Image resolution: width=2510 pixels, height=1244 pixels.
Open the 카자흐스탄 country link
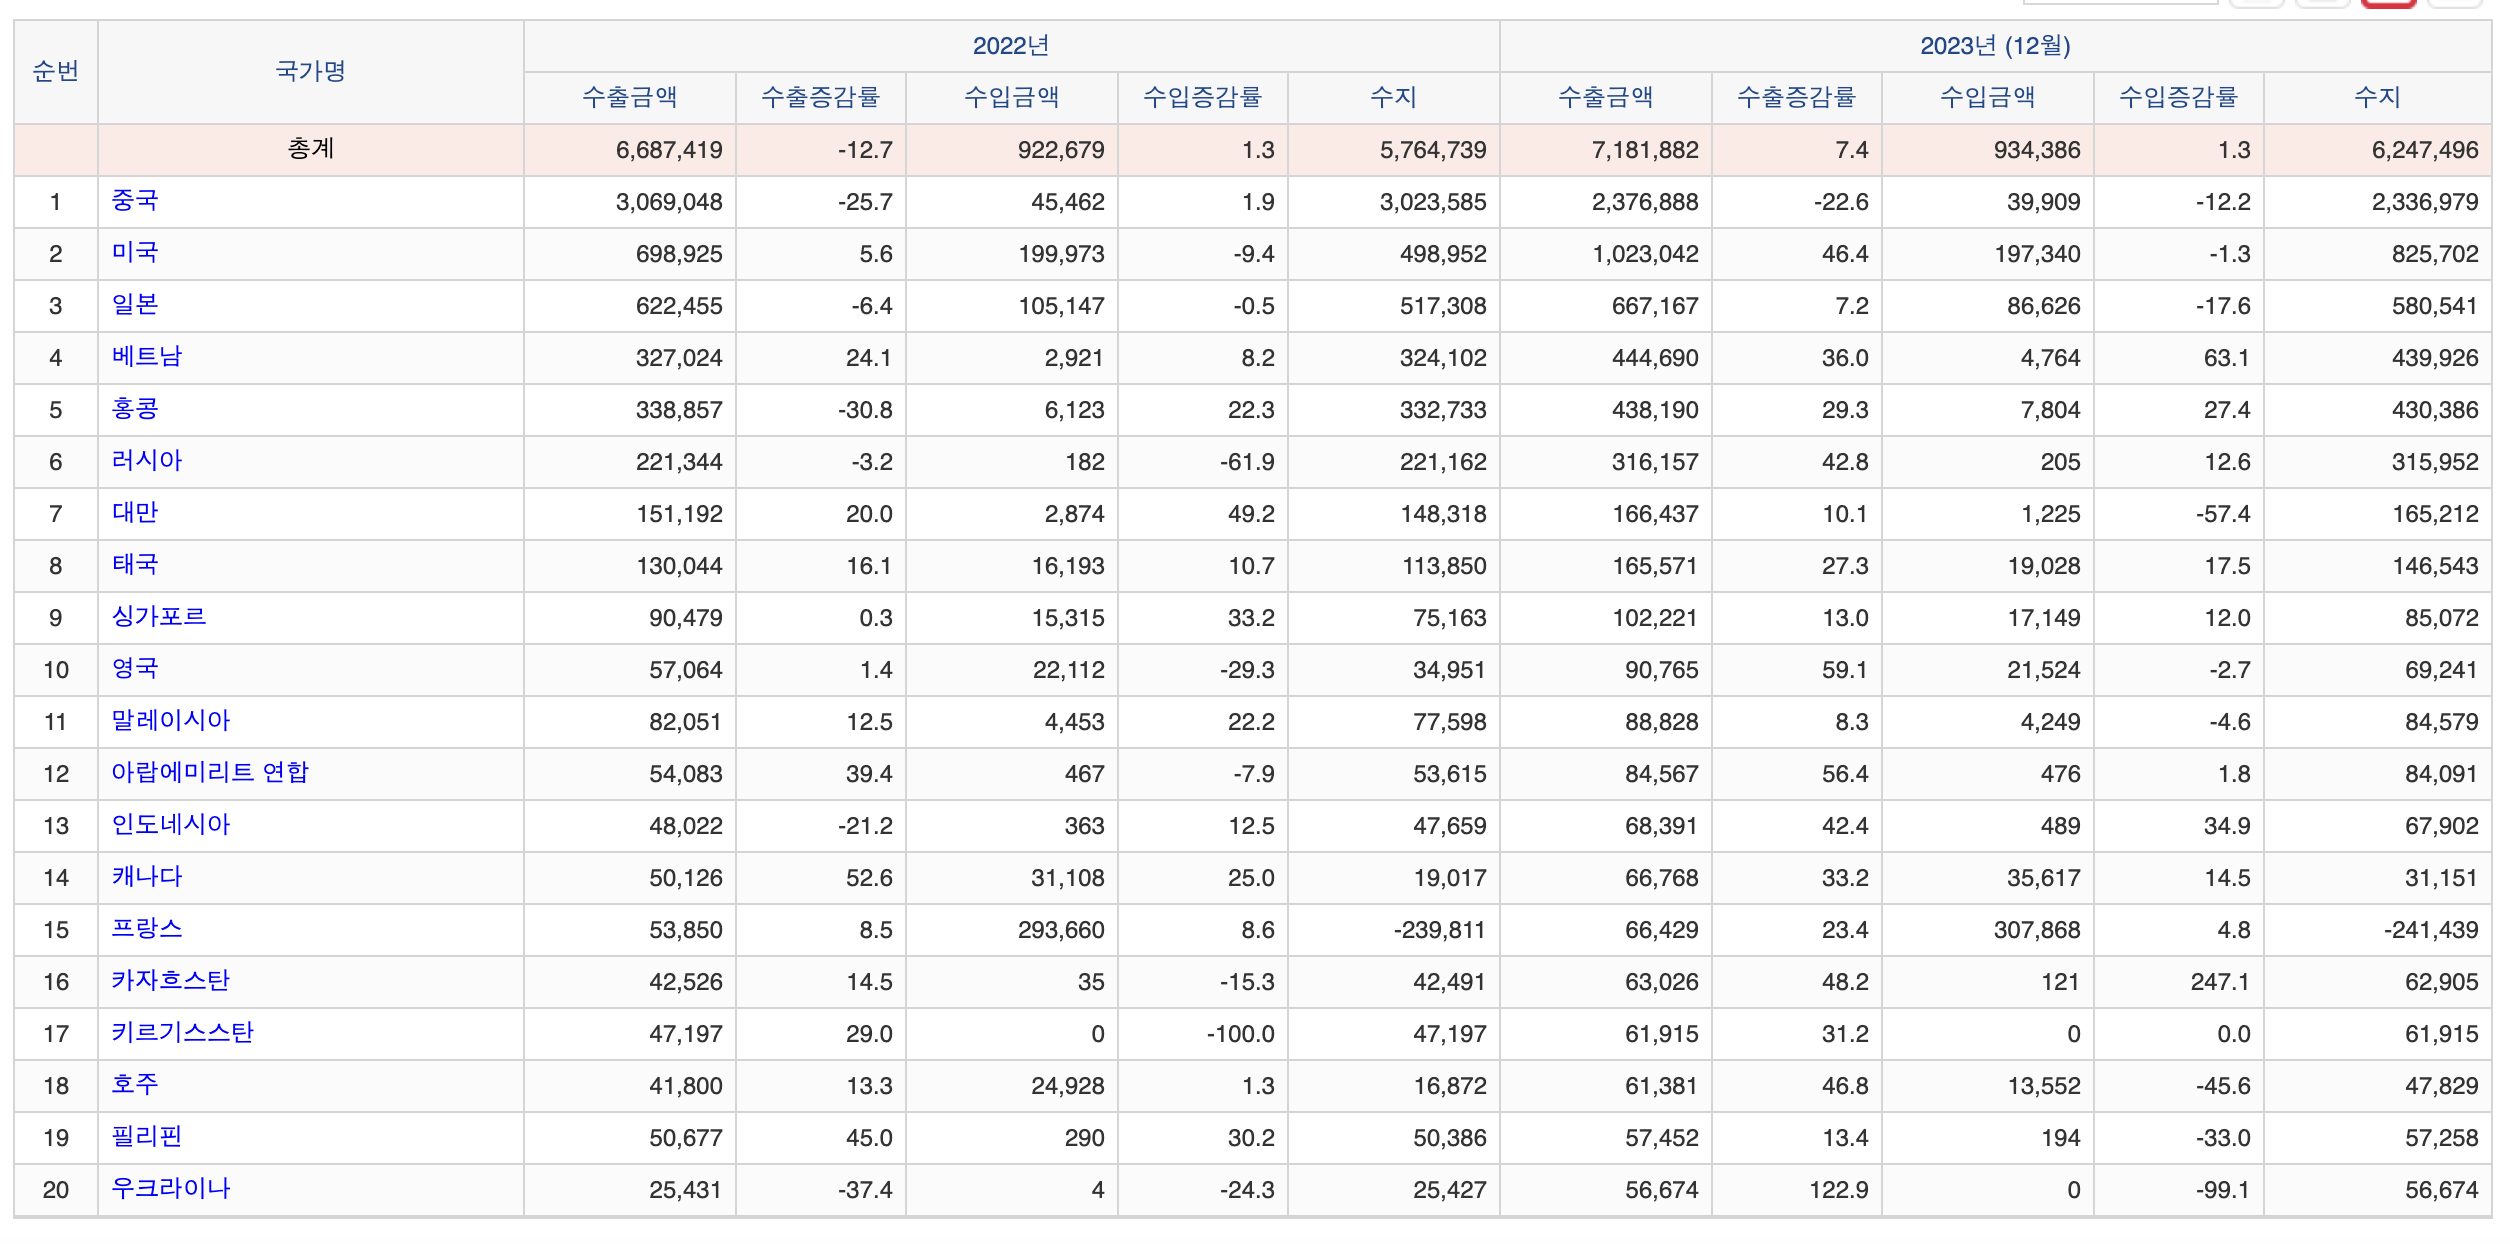click(171, 981)
